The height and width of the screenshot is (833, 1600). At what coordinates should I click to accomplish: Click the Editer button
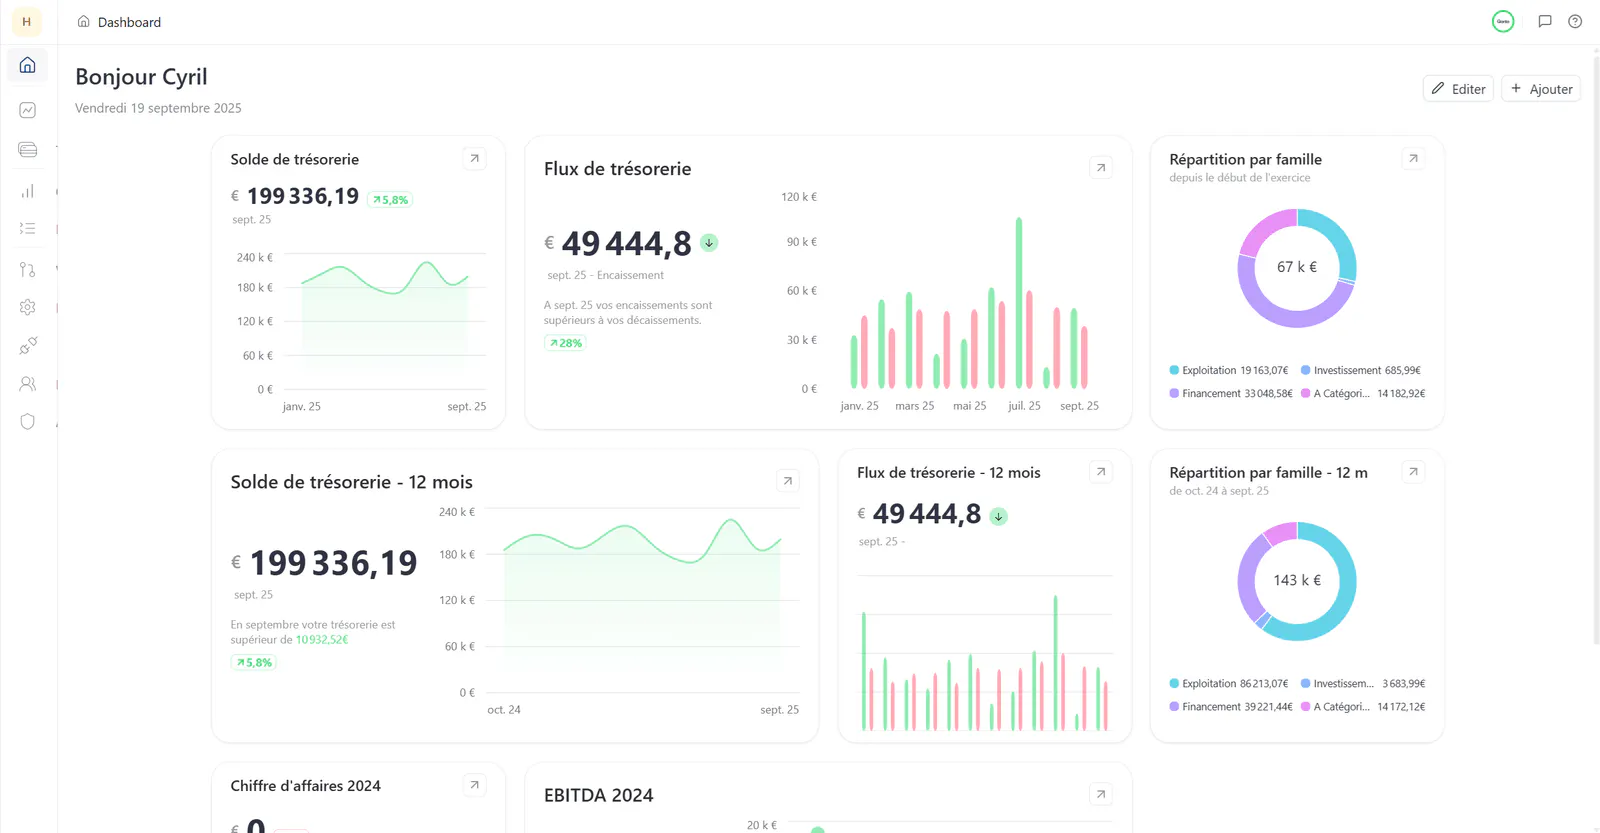point(1458,89)
